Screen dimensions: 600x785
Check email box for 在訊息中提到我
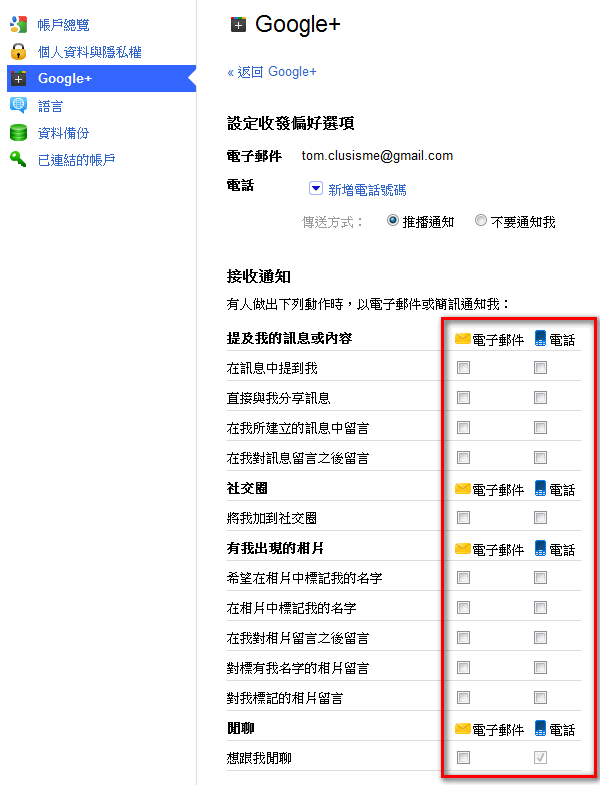[x=463, y=368]
